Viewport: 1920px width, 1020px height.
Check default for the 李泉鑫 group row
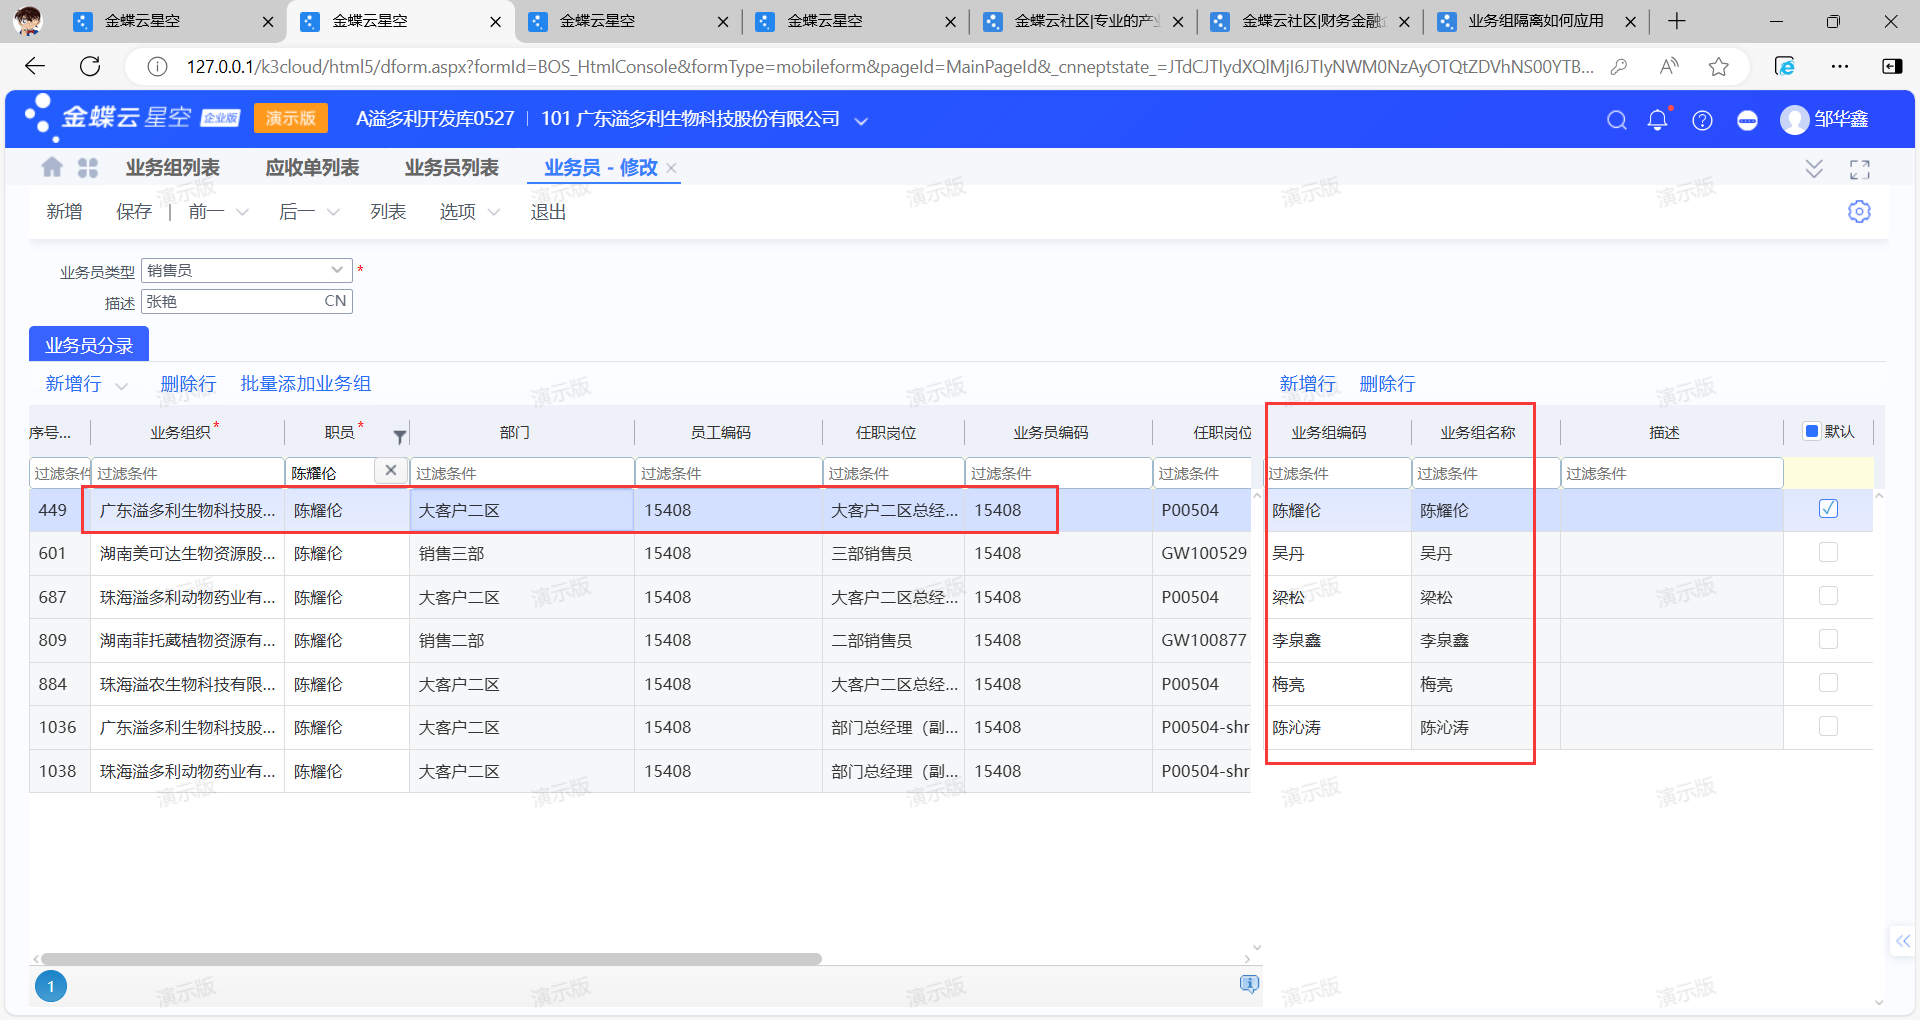(1828, 639)
